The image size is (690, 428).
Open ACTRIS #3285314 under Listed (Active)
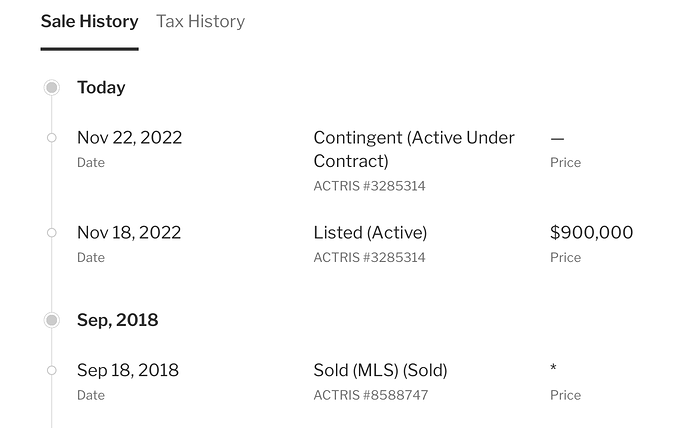[x=369, y=257]
